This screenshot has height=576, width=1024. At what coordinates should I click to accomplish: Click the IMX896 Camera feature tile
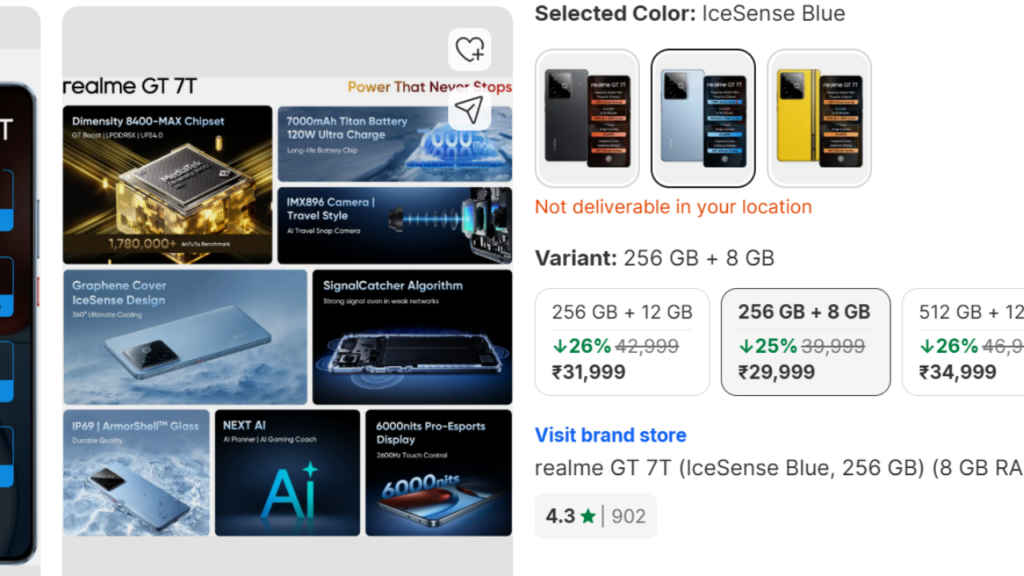393,225
